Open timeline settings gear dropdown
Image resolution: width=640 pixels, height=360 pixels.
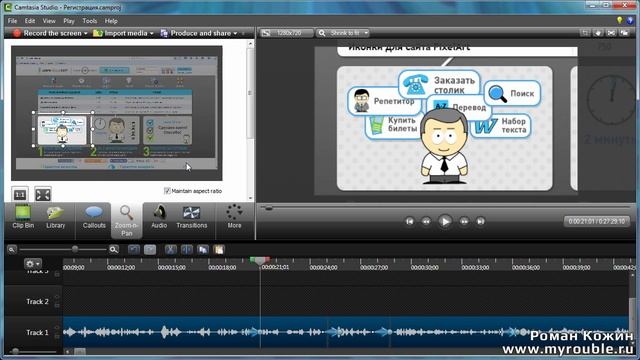pyautogui.click(x=33, y=264)
